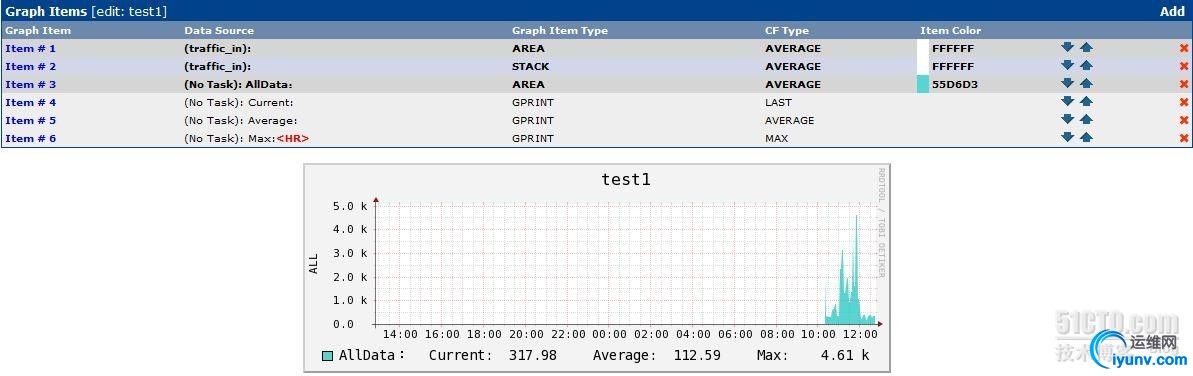Click the Graph Item column header
The width and height of the screenshot is (1193, 376).
click(38, 30)
